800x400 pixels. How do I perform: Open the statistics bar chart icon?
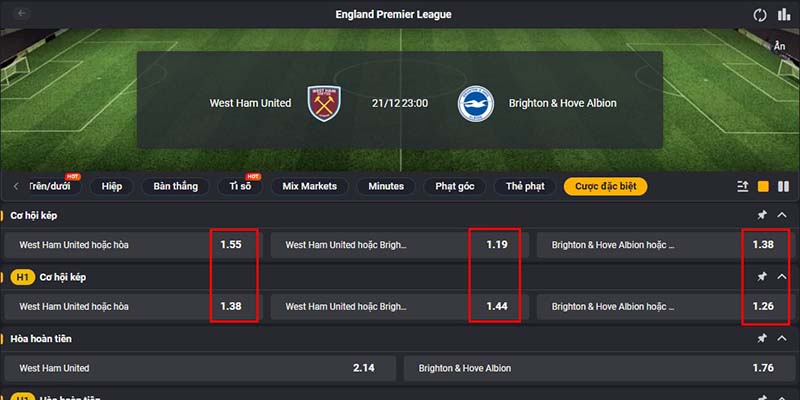[x=784, y=15]
